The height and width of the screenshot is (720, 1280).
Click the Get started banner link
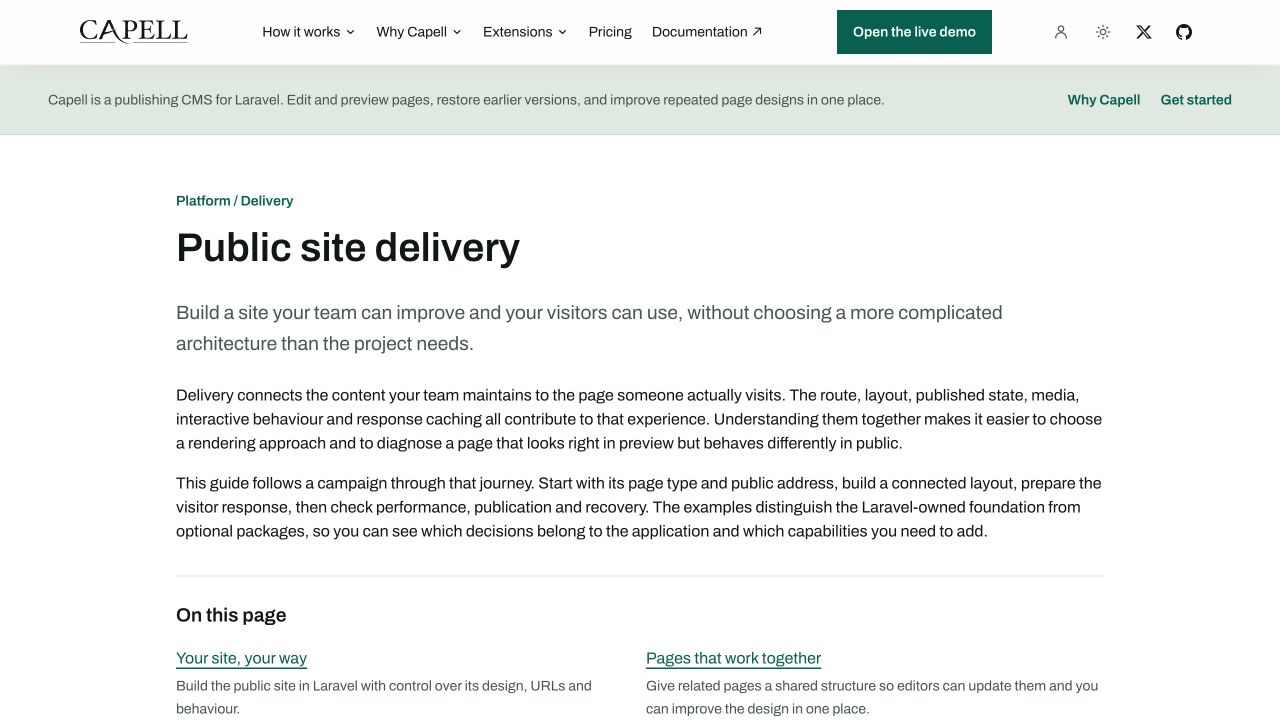(x=1196, y=100)
